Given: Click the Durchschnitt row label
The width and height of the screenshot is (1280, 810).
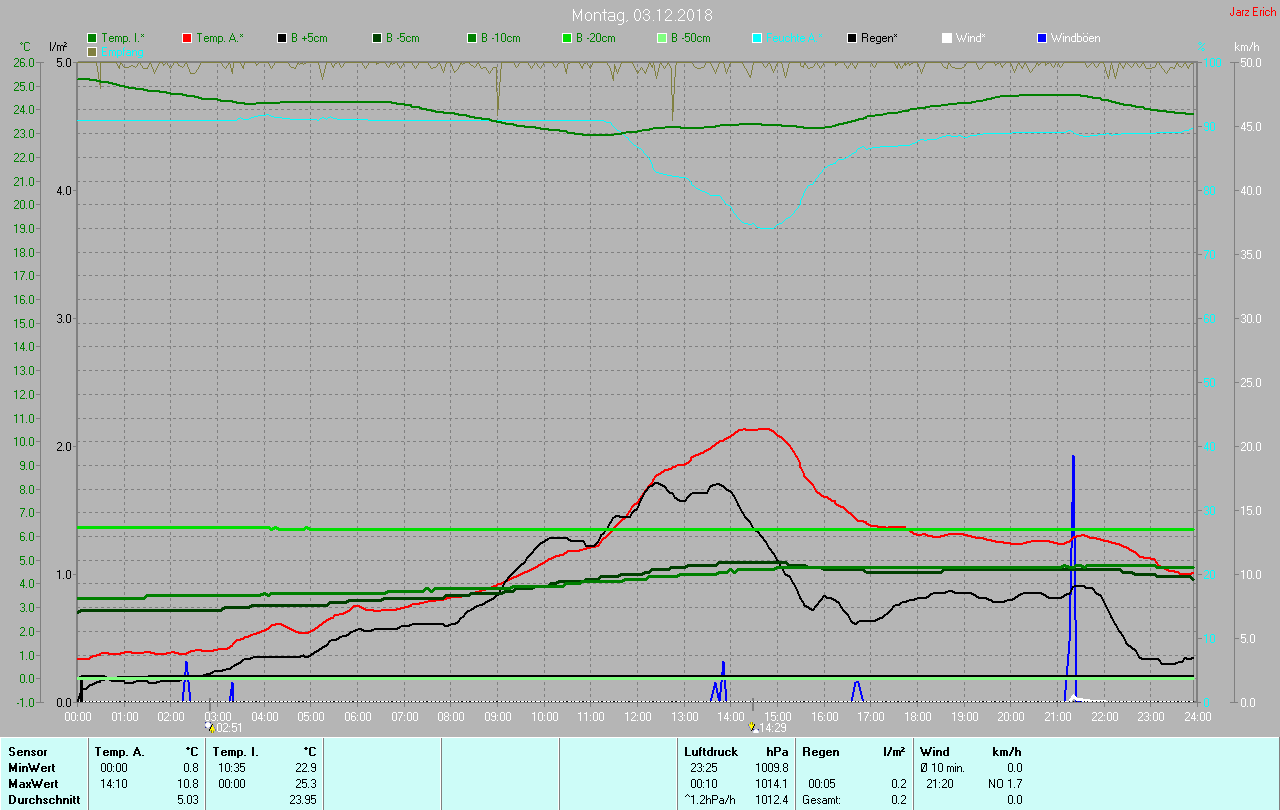Looking at the screenshot, I should tap(44, 800).
